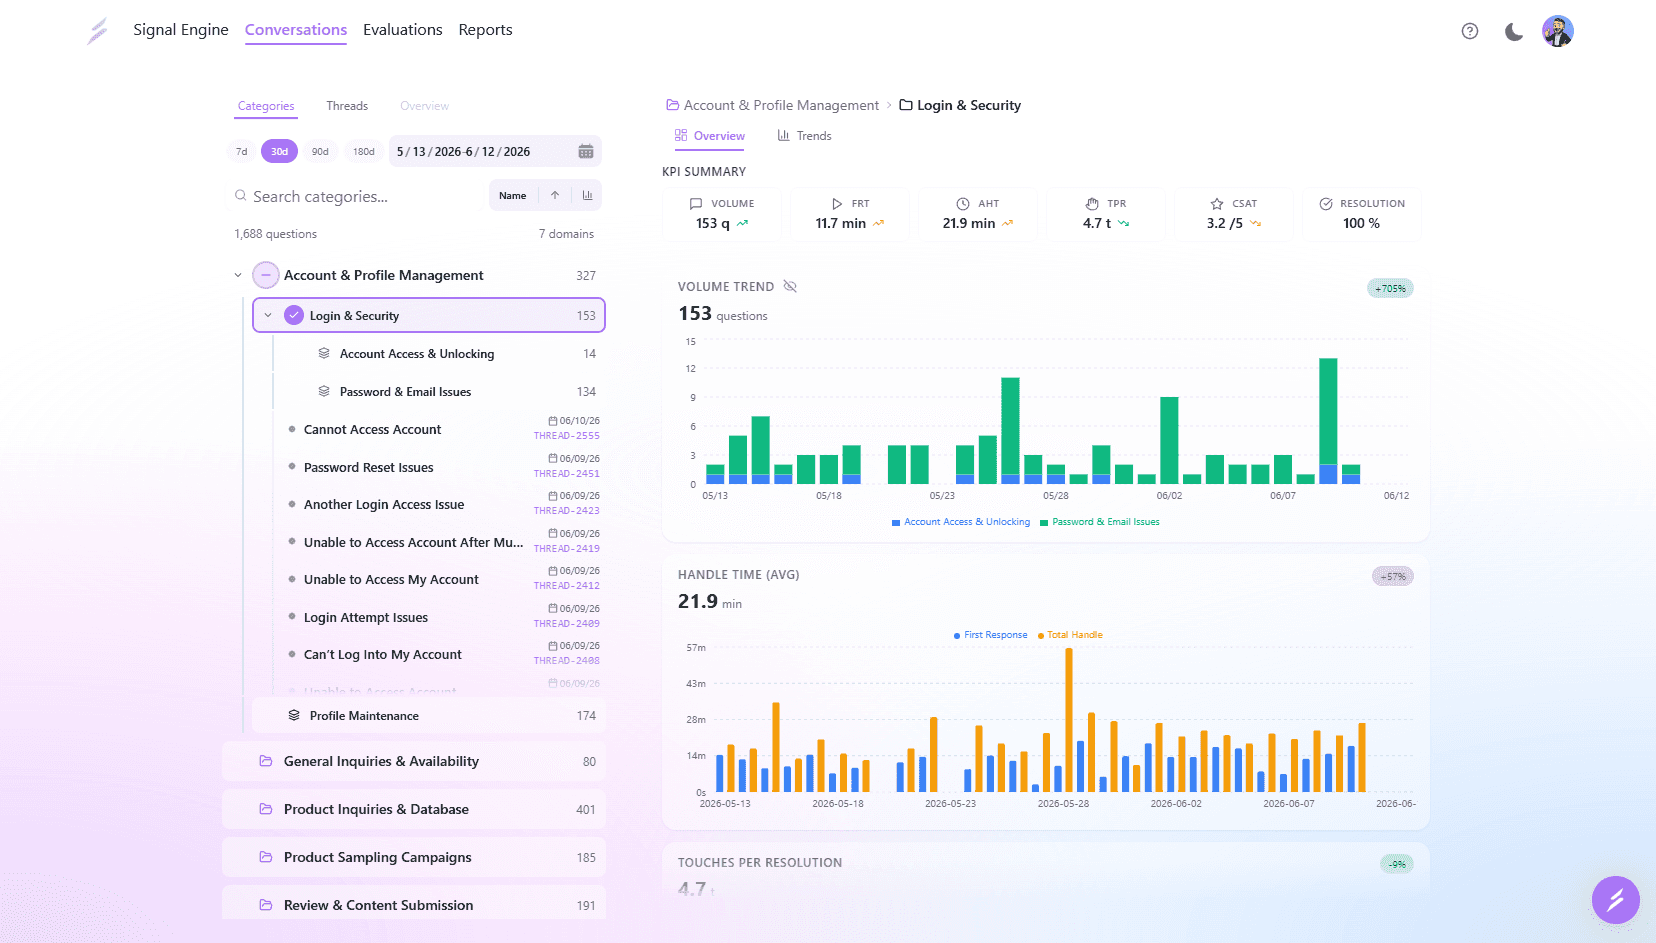Toggle First Response legend series
Viewport: 1656px width, 943px height.
click(991, 635)
